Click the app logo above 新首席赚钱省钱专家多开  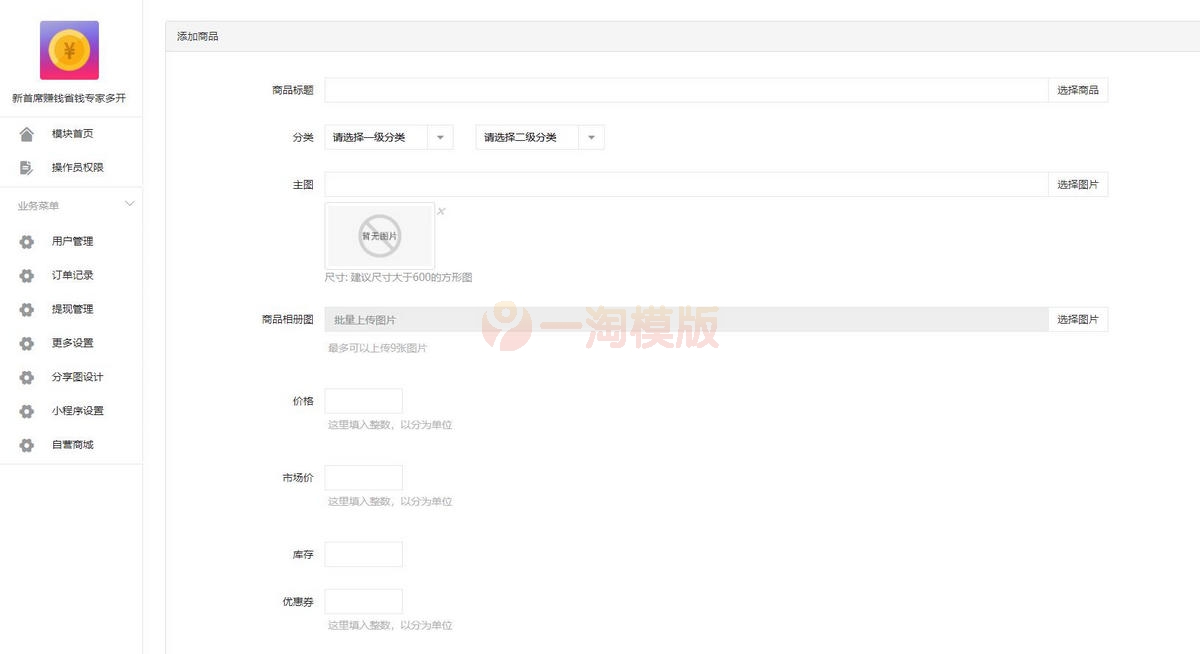(70, 50)
